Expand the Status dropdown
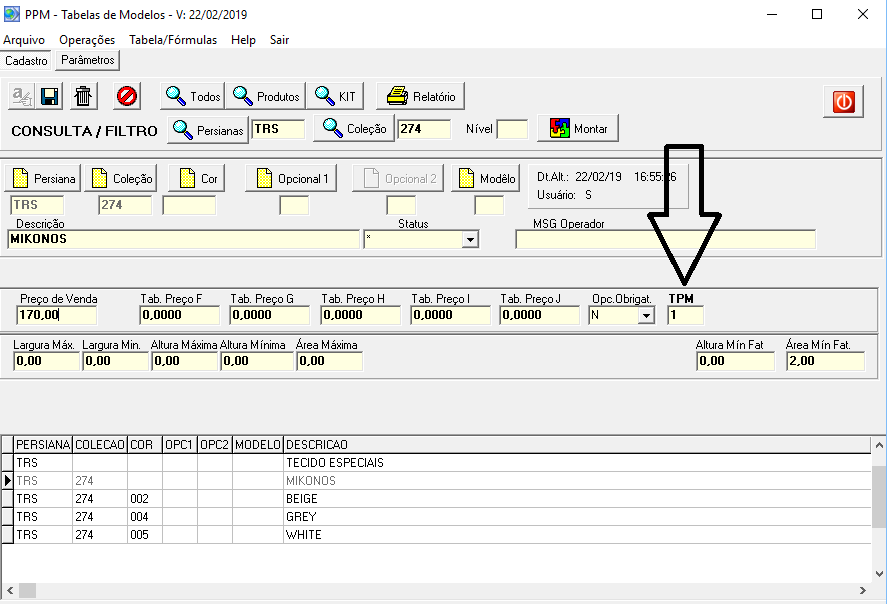The width and height of the screenshot is (887, 604). [470, 240]
